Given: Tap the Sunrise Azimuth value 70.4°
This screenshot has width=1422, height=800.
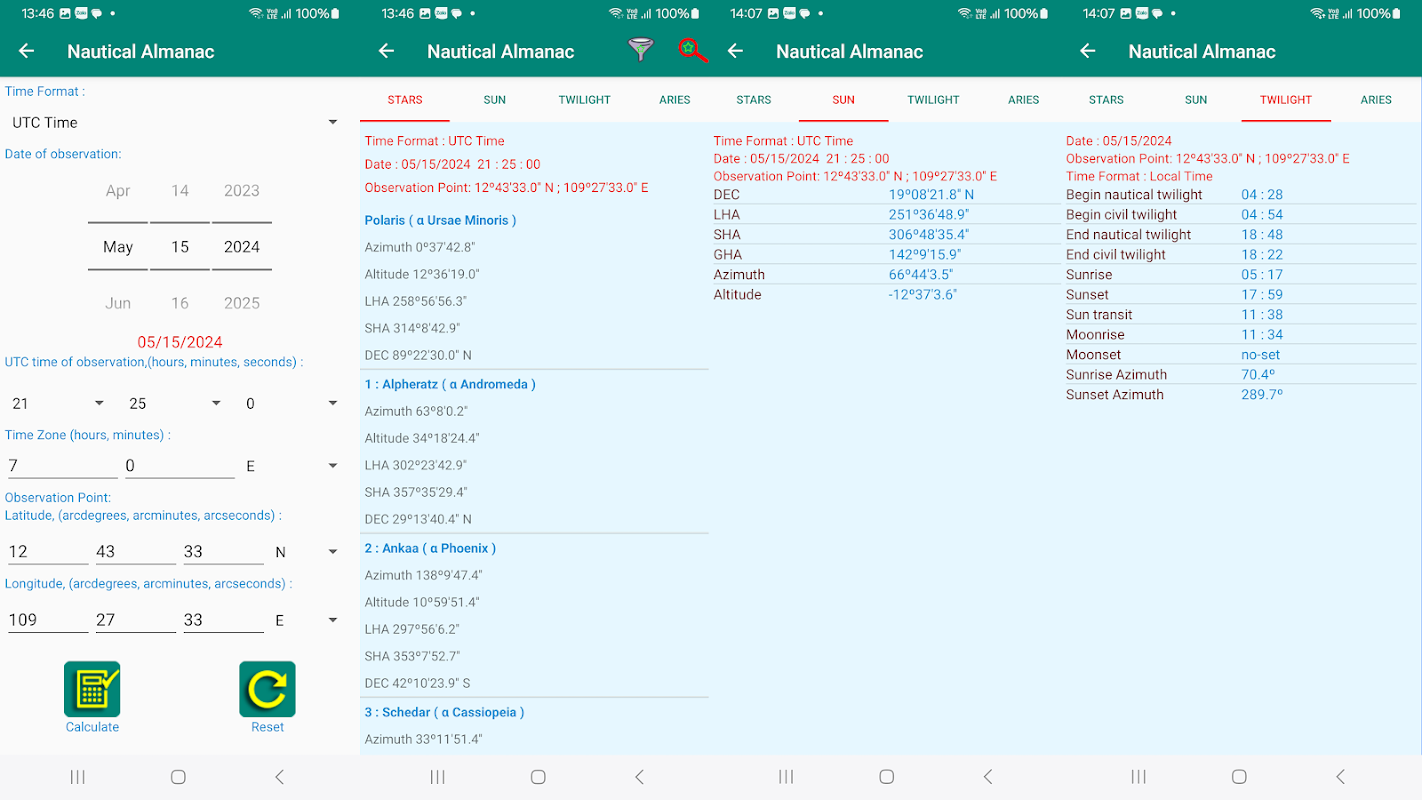Looking at the screenshot, I should [1258, 375].
